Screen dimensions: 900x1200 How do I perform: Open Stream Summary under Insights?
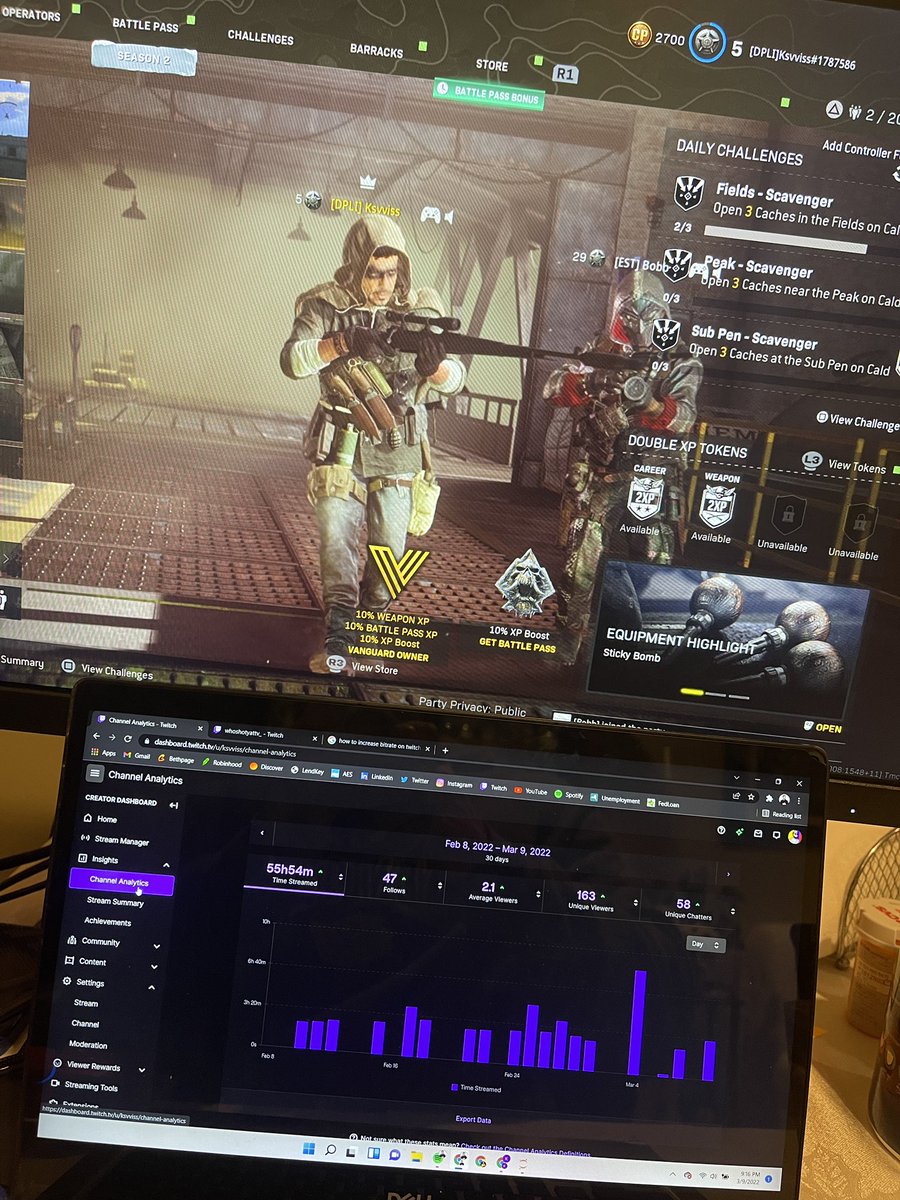[115, 902]
